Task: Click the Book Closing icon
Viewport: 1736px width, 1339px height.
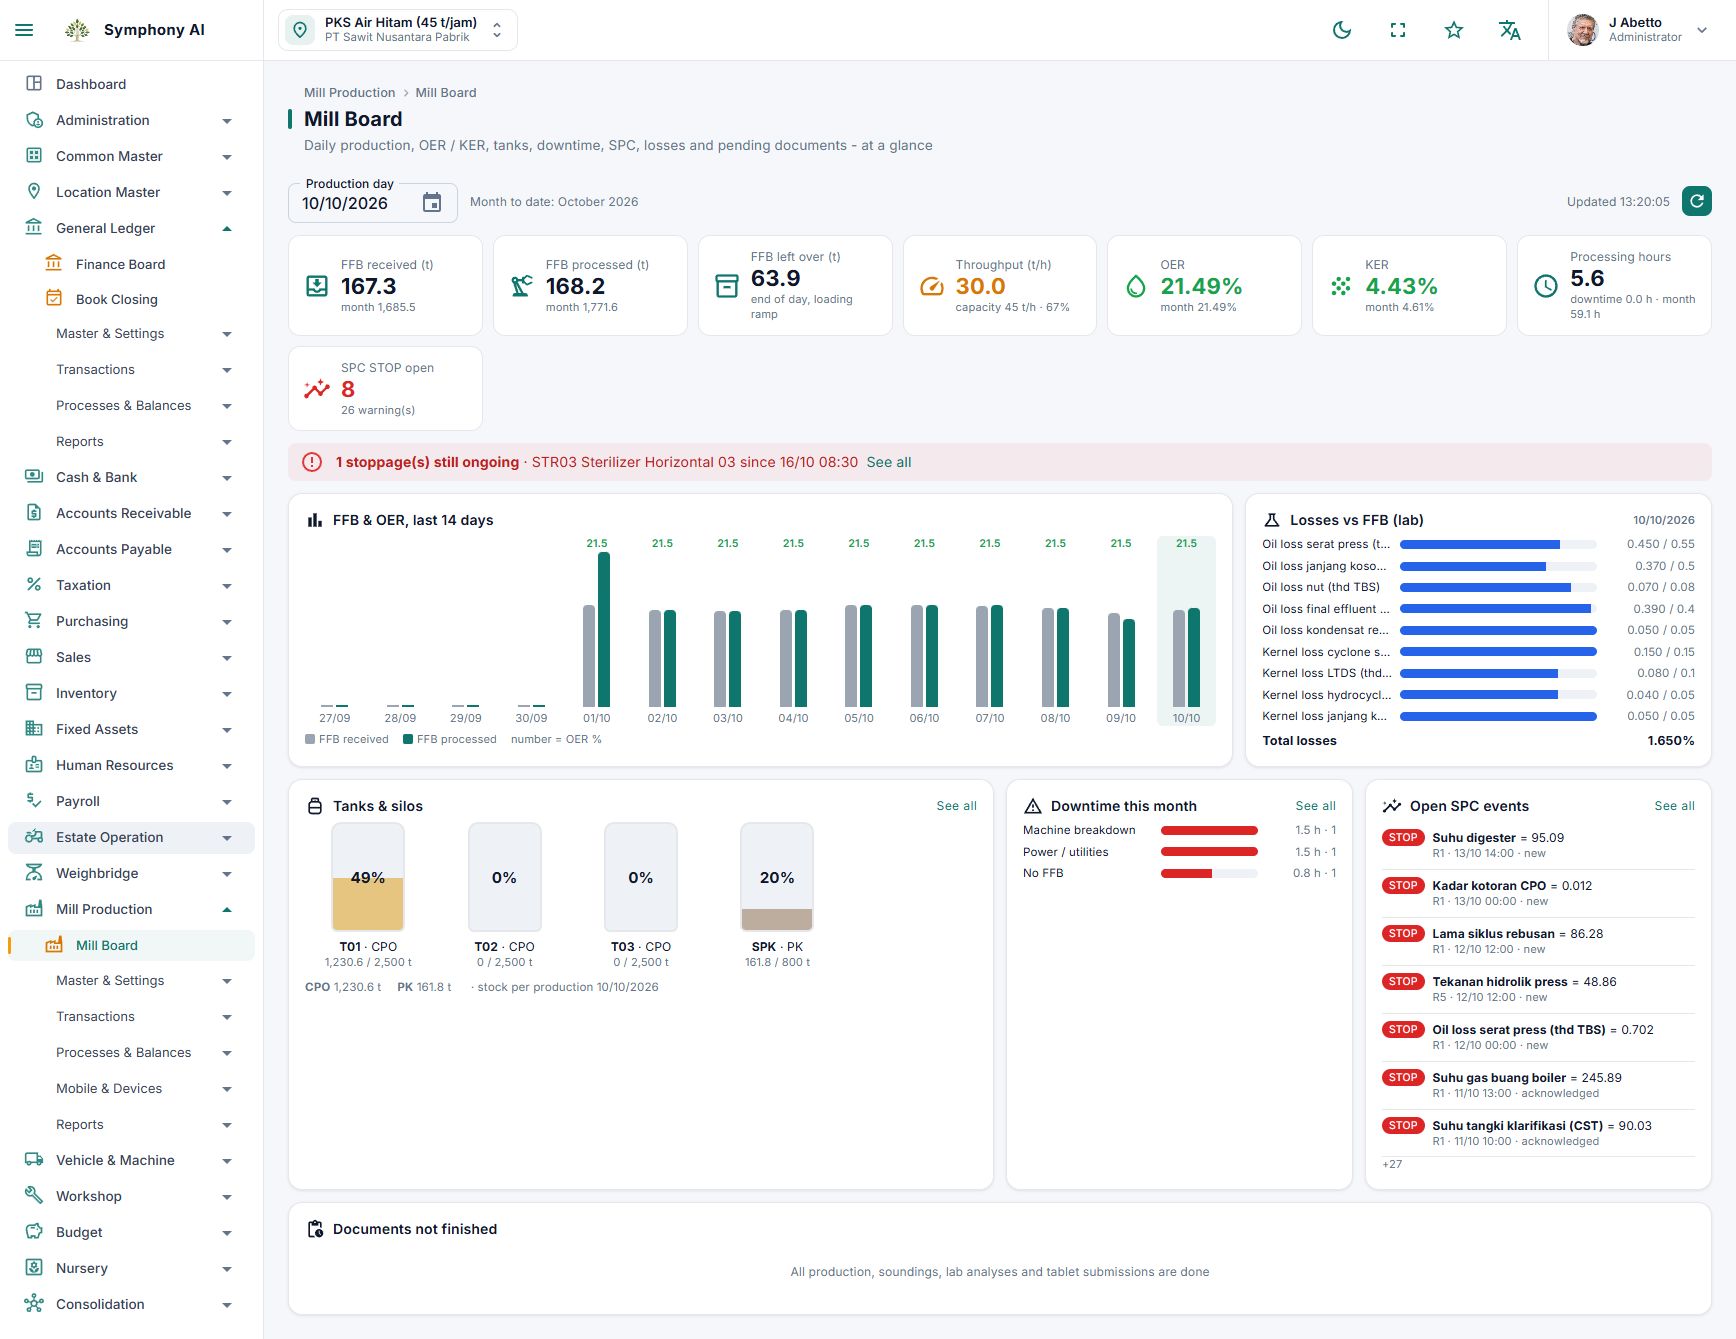Action: coord(54,299)
